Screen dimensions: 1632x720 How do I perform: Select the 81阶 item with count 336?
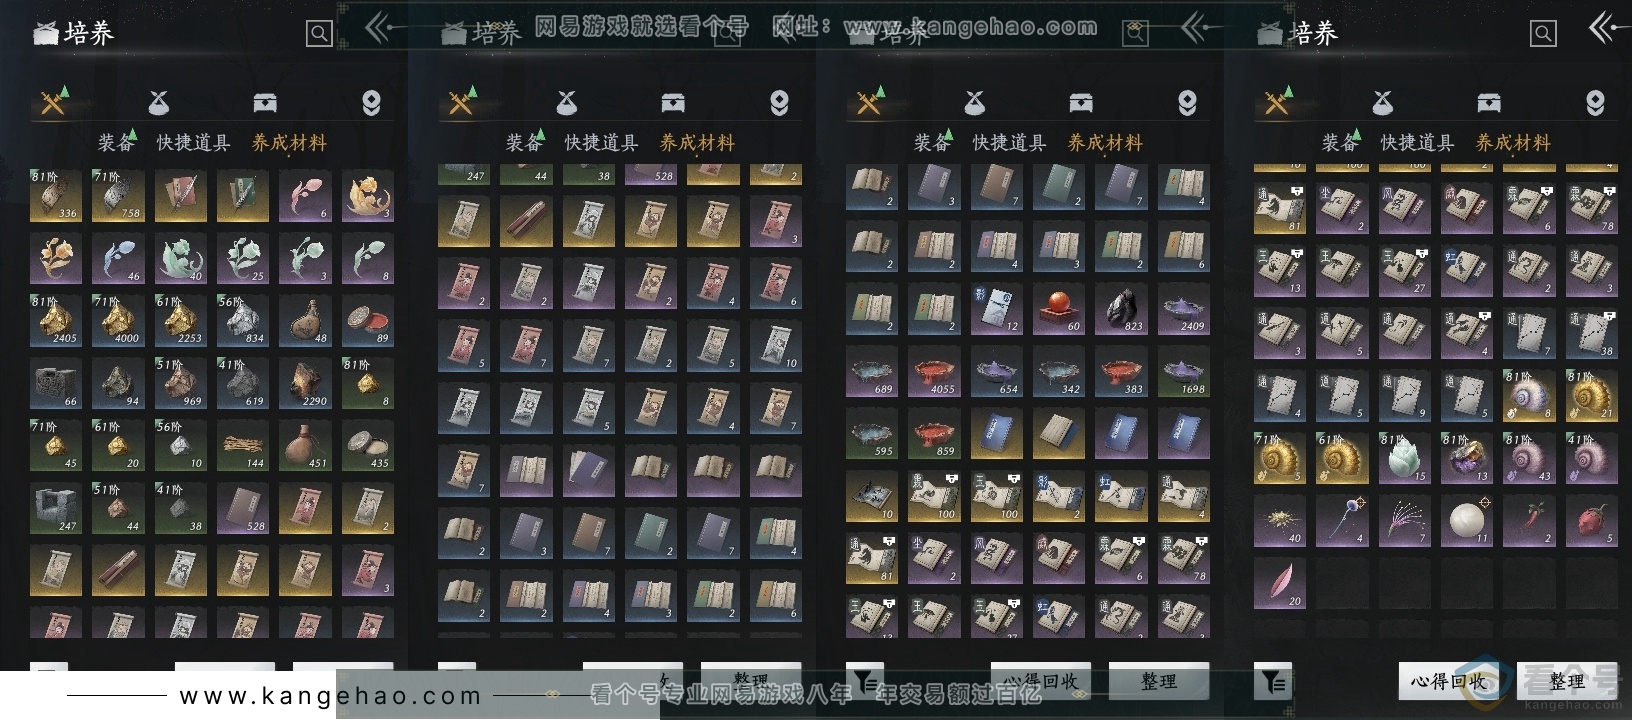(55, 195)
